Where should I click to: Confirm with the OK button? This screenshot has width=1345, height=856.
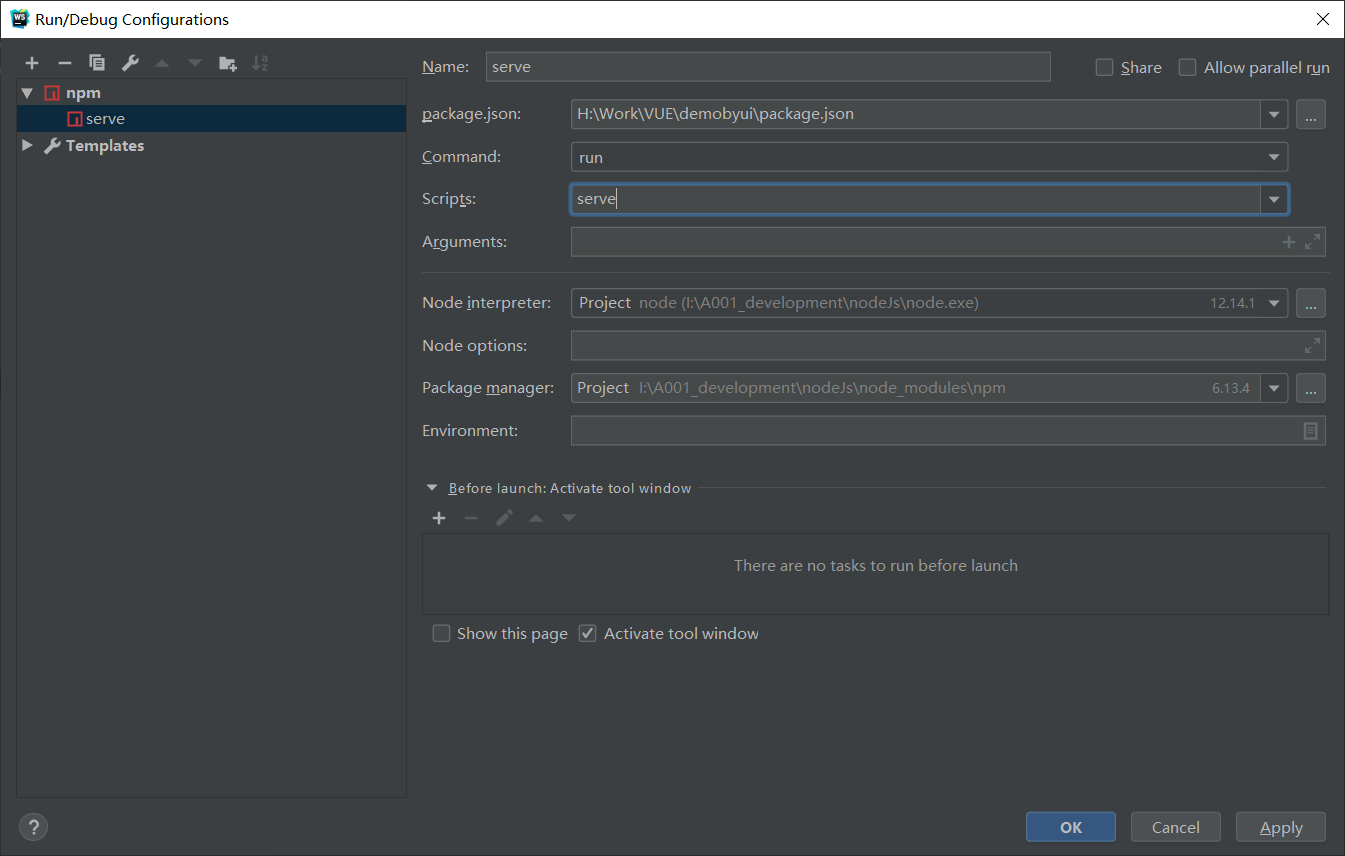coord(1071,827)
